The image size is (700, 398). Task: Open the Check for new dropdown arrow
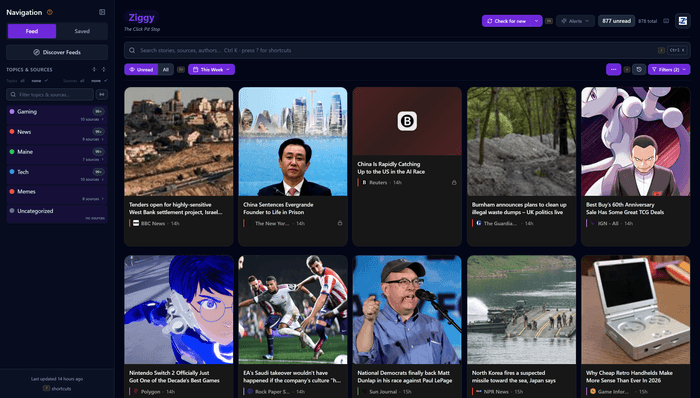tap(537, 21)
